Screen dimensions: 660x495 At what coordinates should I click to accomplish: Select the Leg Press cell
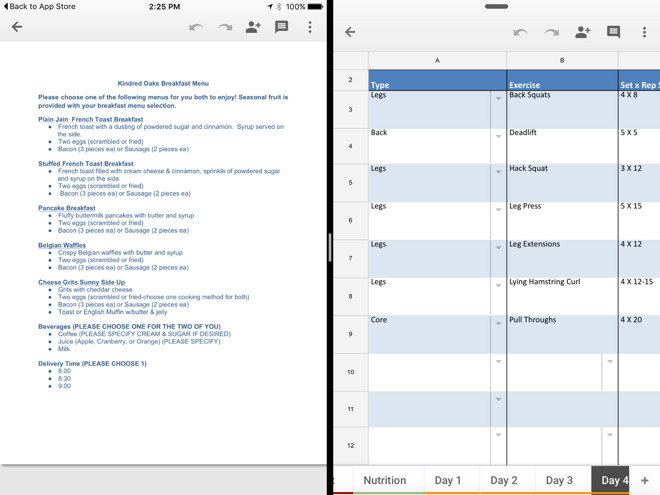[x=562, y=221]
